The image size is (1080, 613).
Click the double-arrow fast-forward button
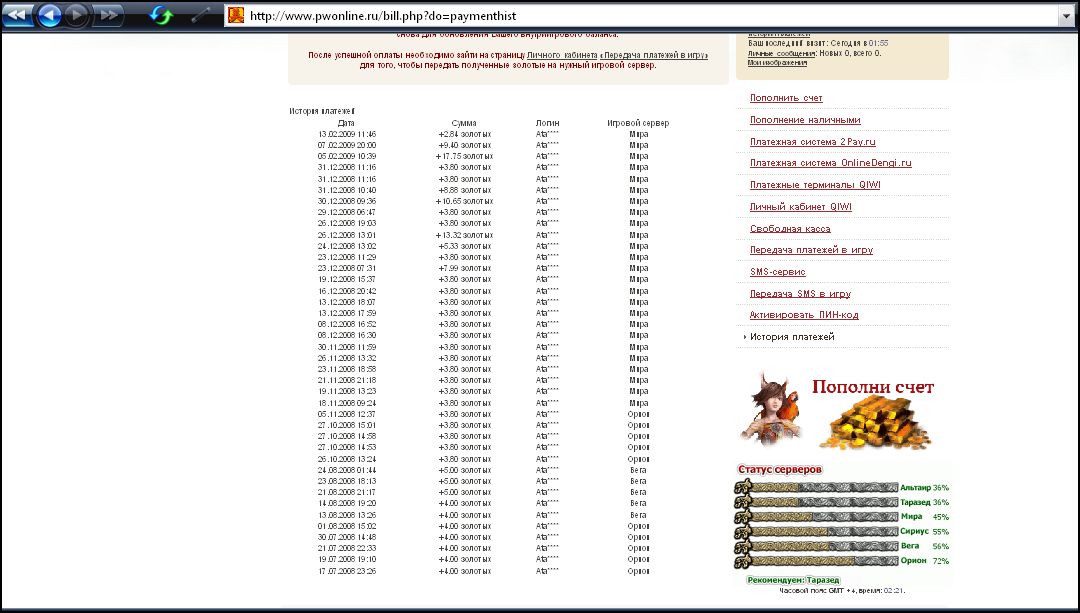(x=107, y=14)
